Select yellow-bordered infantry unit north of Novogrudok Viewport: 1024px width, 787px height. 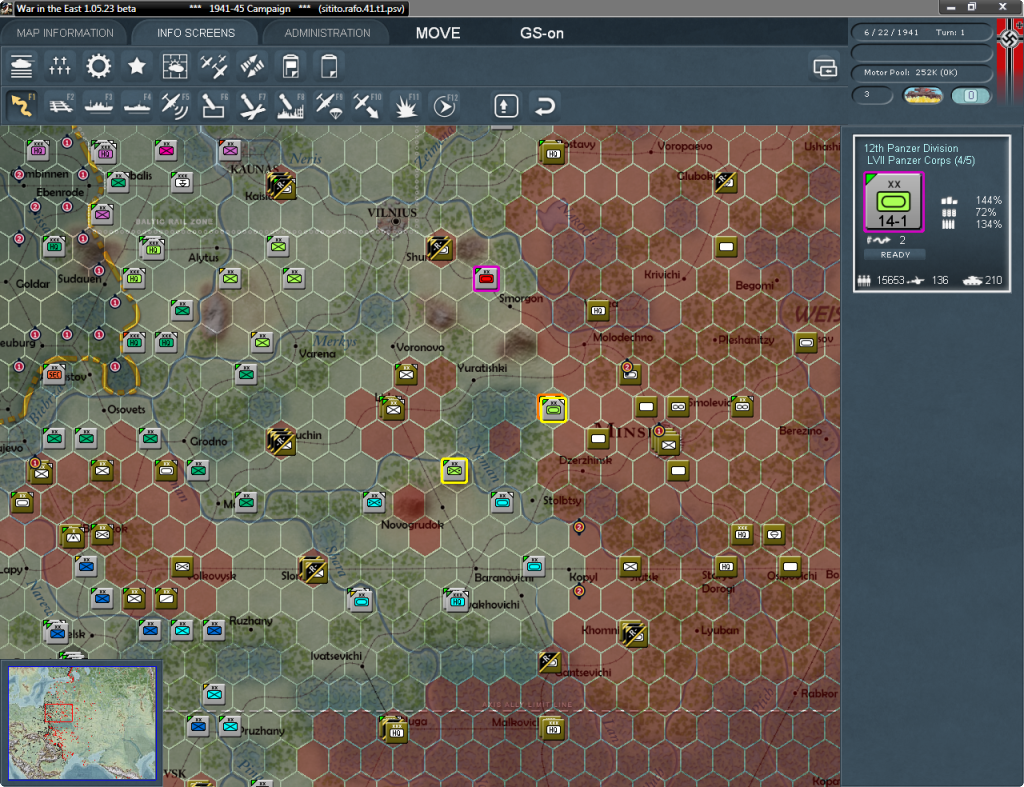point(454,470)
